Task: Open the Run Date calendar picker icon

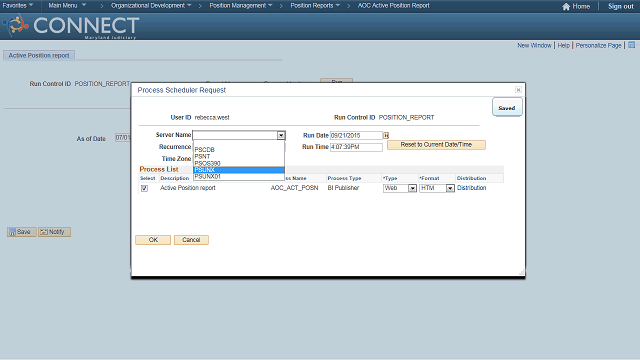Action: click(x=386, y=136)
